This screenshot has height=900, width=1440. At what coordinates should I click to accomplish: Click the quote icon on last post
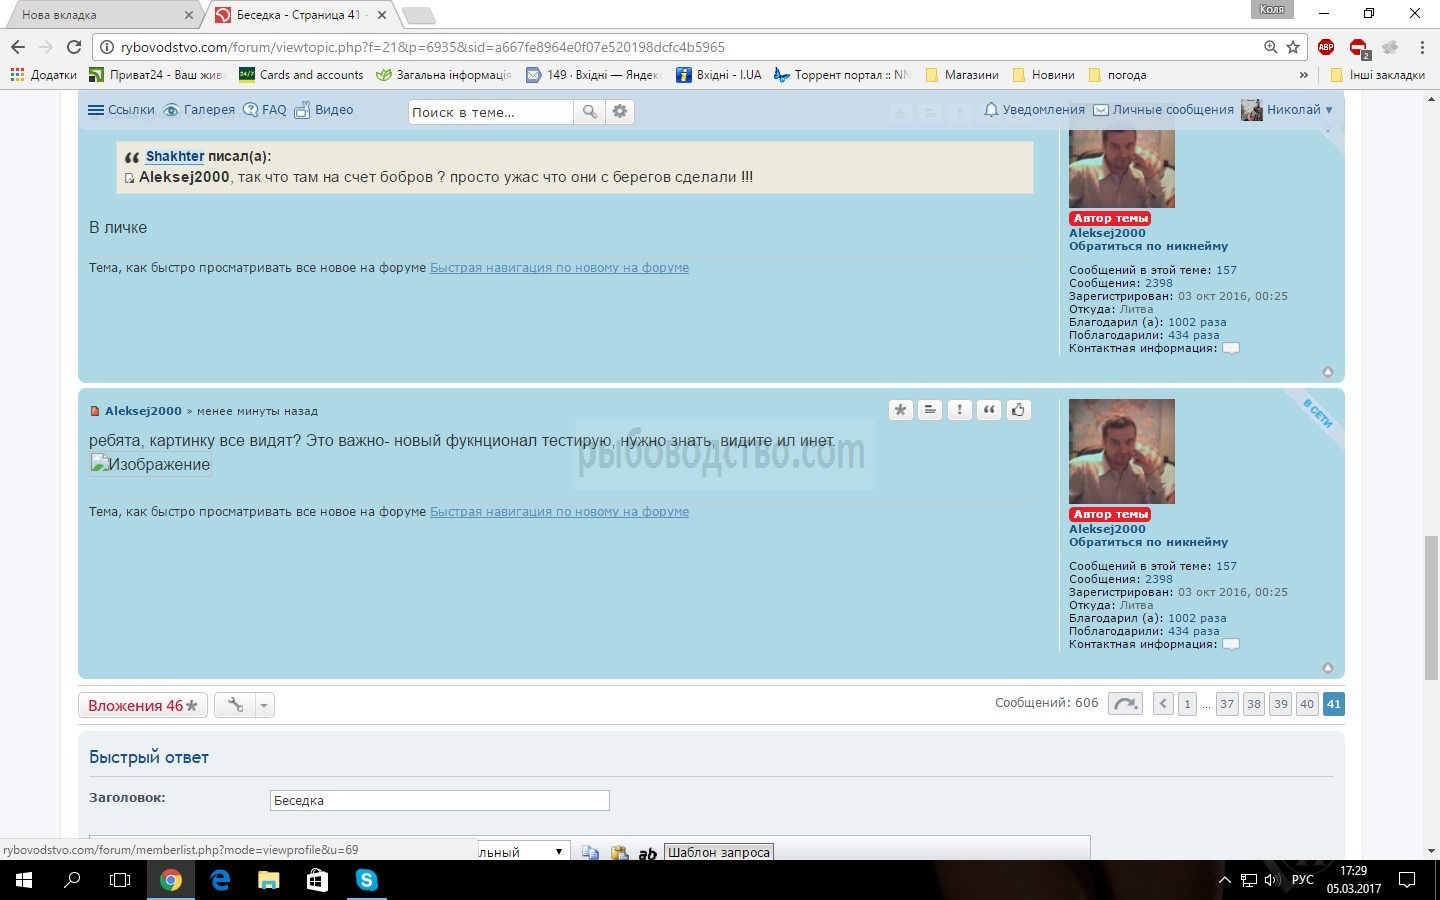point(989,410)
